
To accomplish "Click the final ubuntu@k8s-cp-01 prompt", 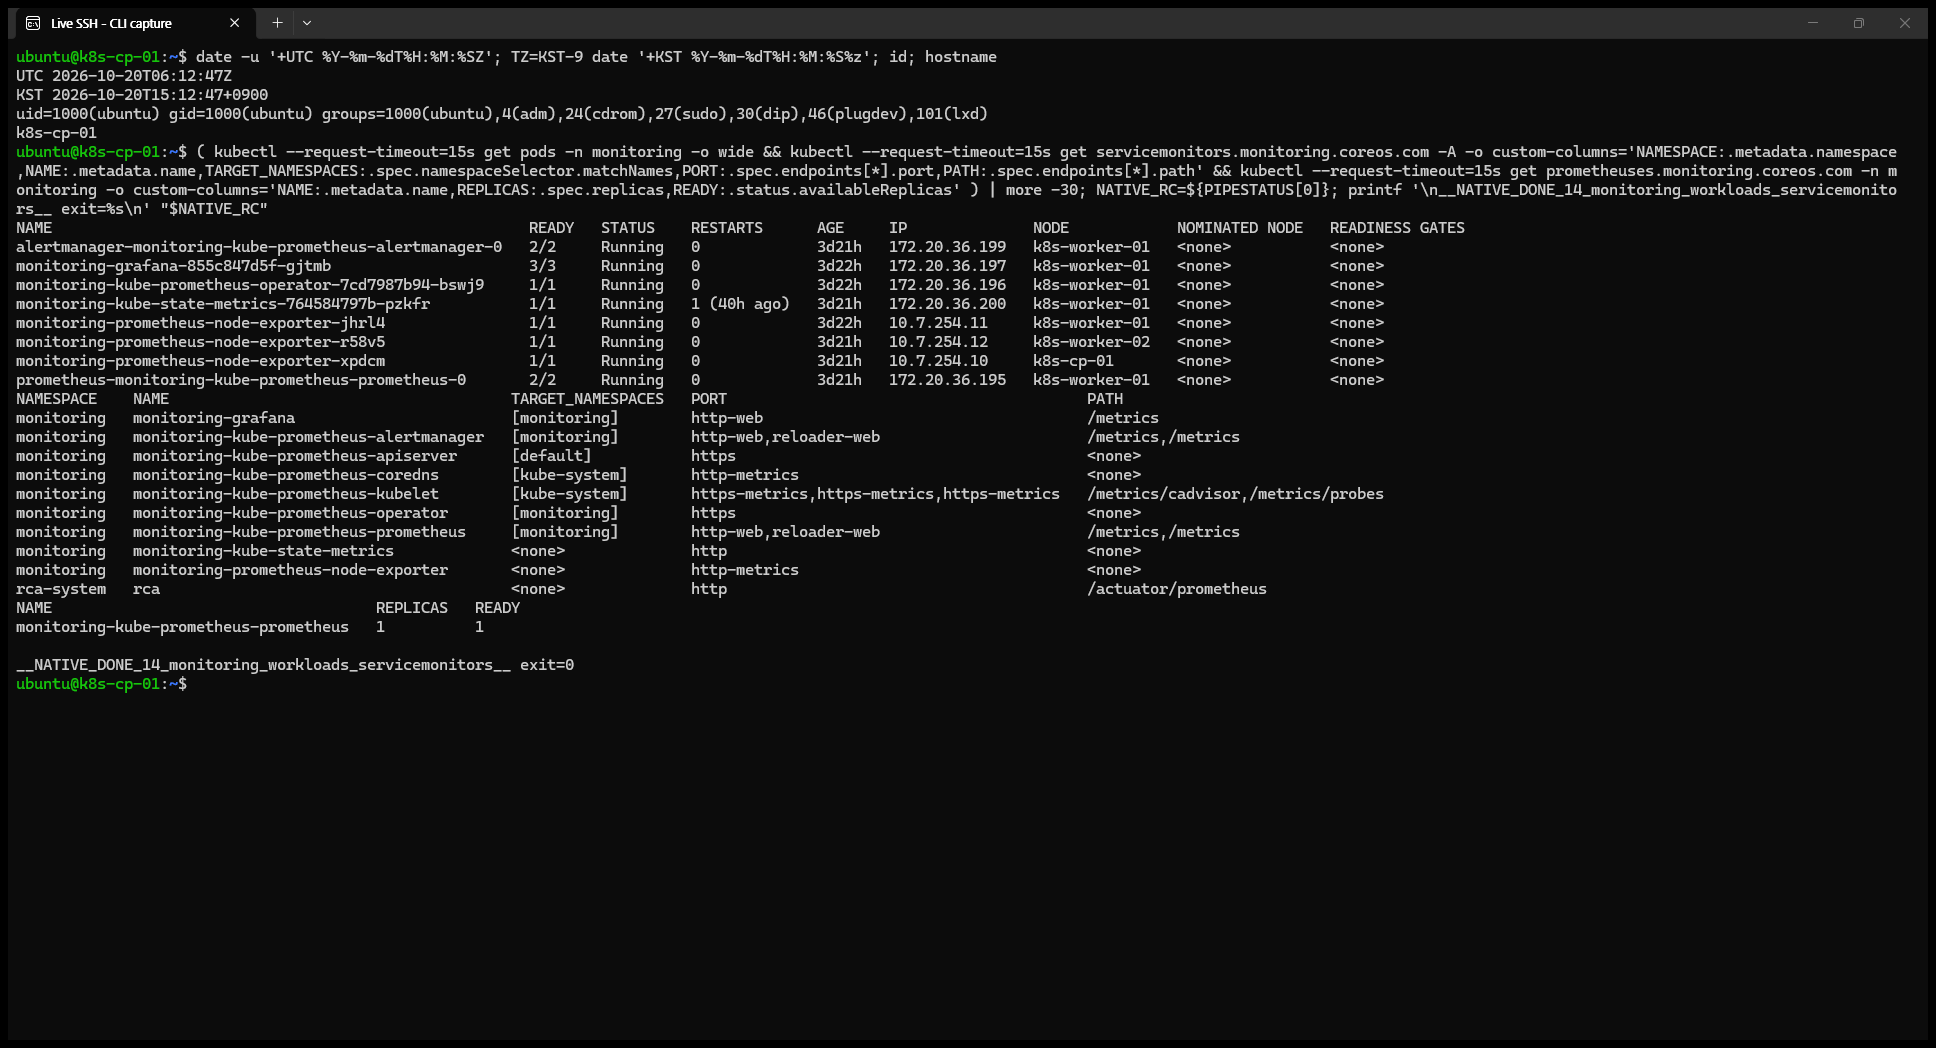I will coord(101,684).
